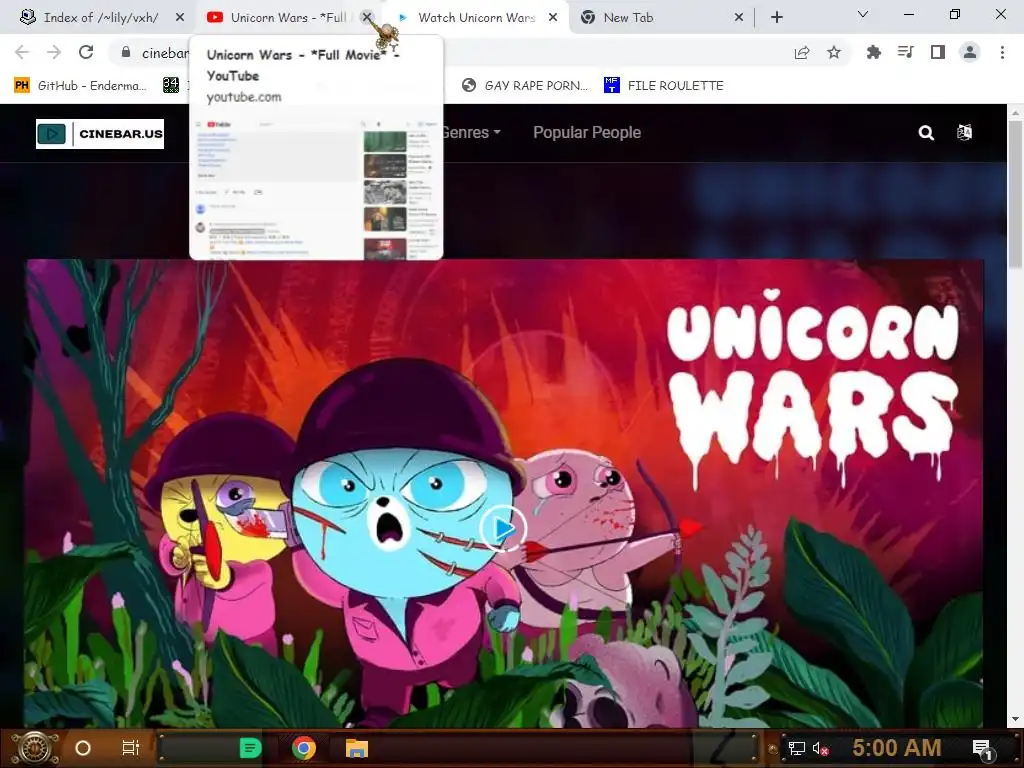Go back to previous page
Image resolution: width=1024 pixels, height=768 pixels.
[x=22, y=52]
